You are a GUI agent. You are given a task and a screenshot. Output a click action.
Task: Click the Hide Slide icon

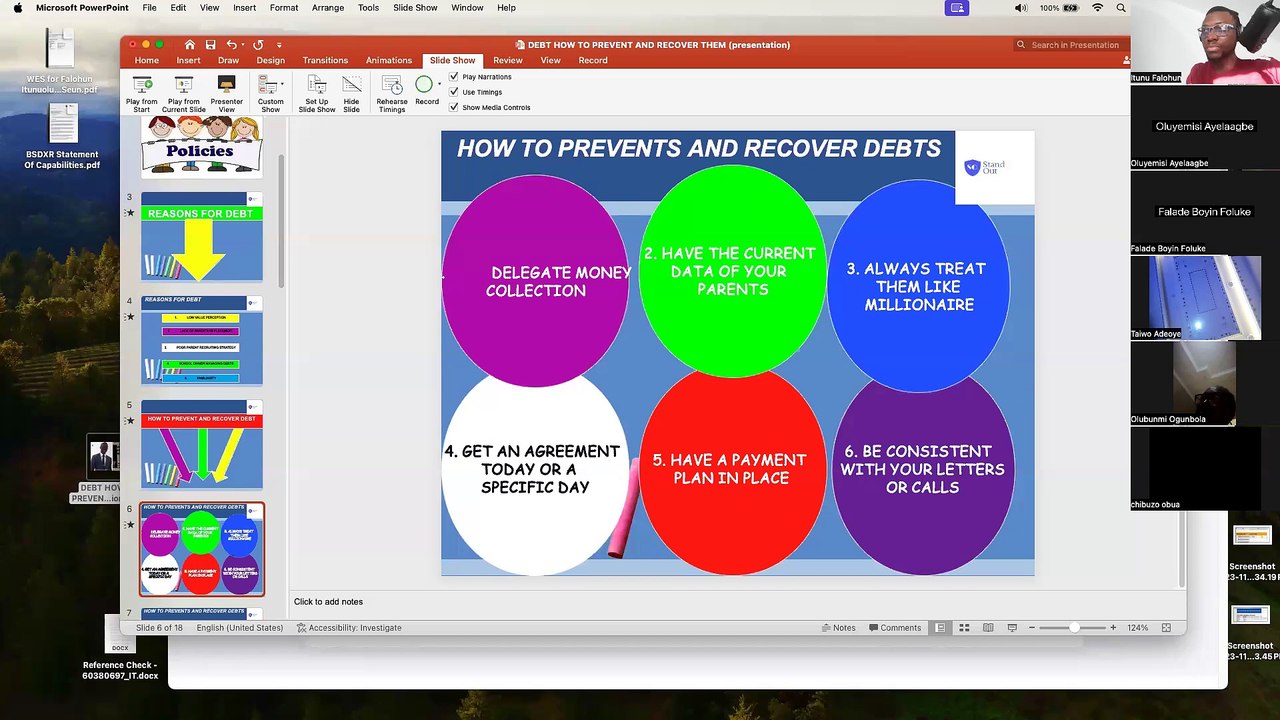click(x=351, y=86)
